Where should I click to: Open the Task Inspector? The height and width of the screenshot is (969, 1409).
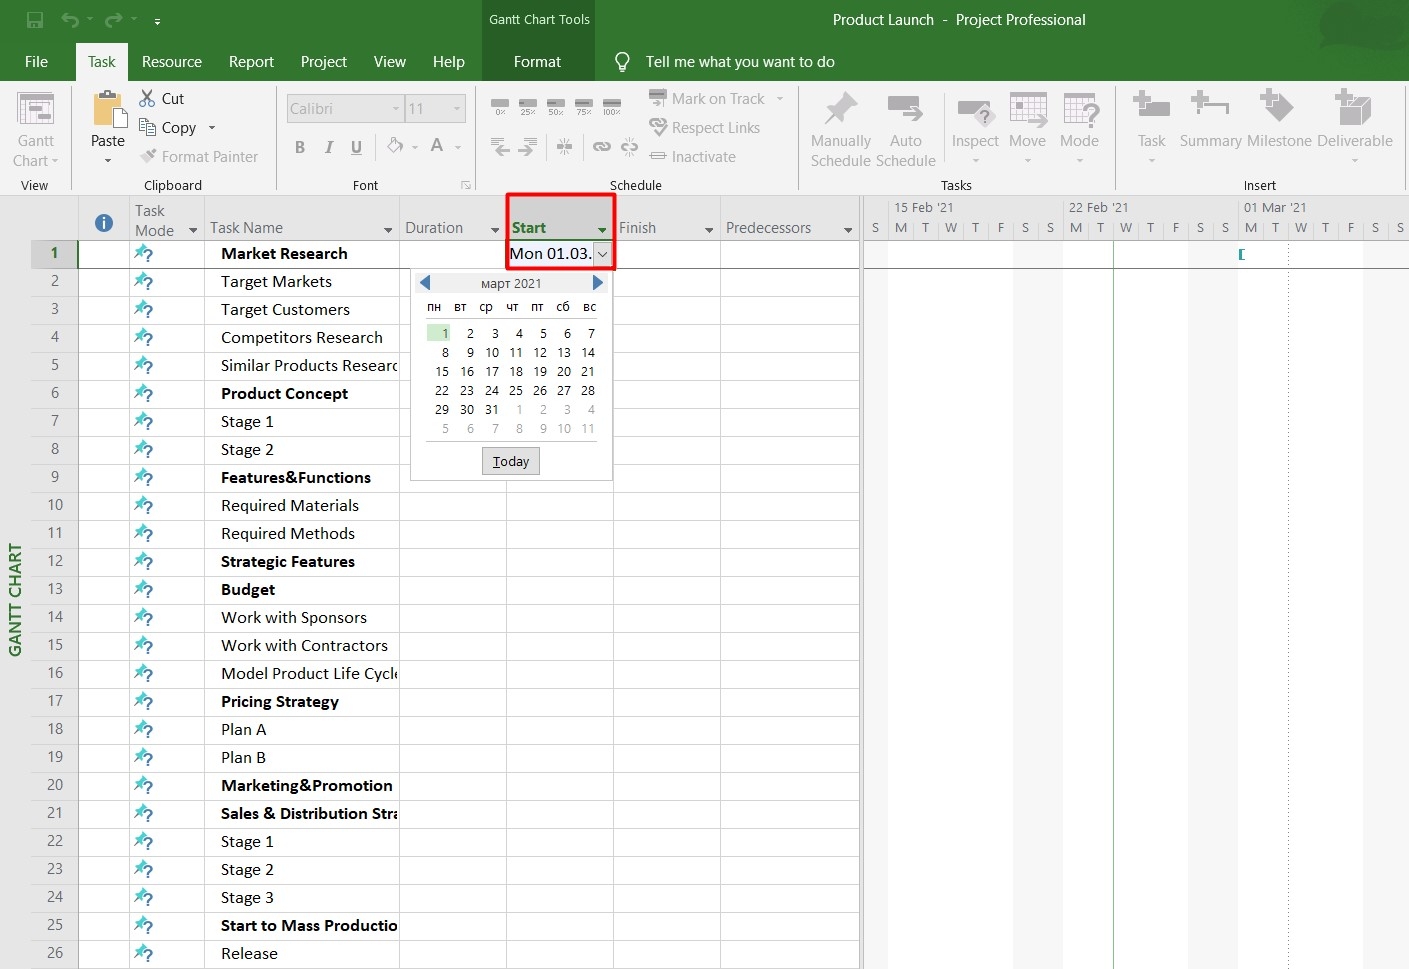click(974, 120)
